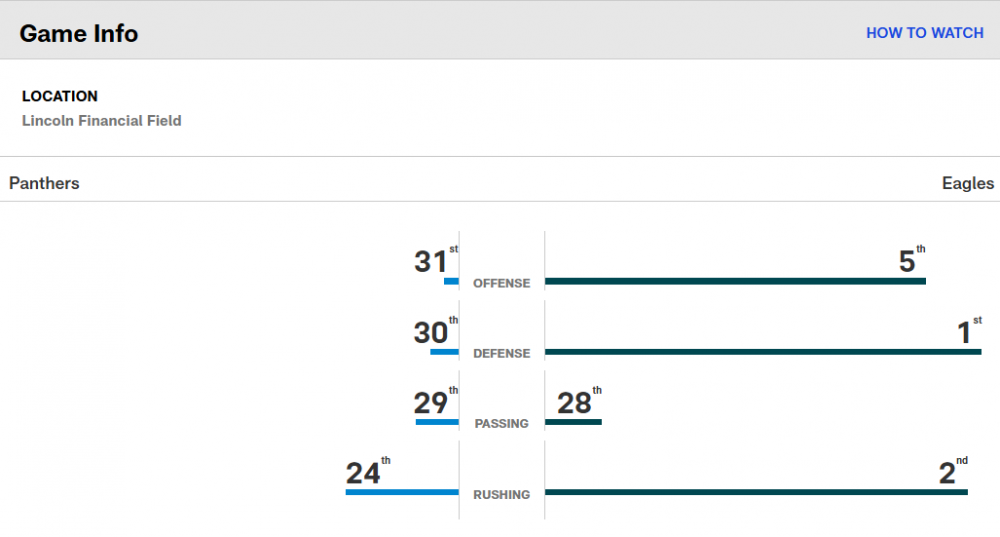Image resolution: width=1000 pixels, height=537 pixels.
Task: Click the Game Info heading
Action: coord(79,33)
